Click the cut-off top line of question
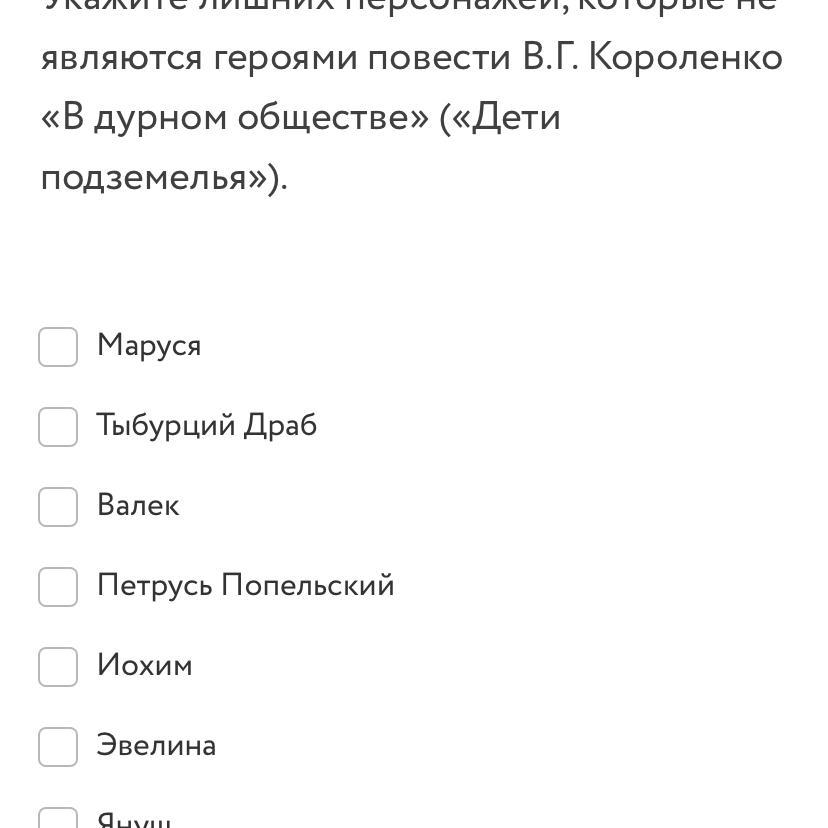828x828 pixels. click(410, 6)
